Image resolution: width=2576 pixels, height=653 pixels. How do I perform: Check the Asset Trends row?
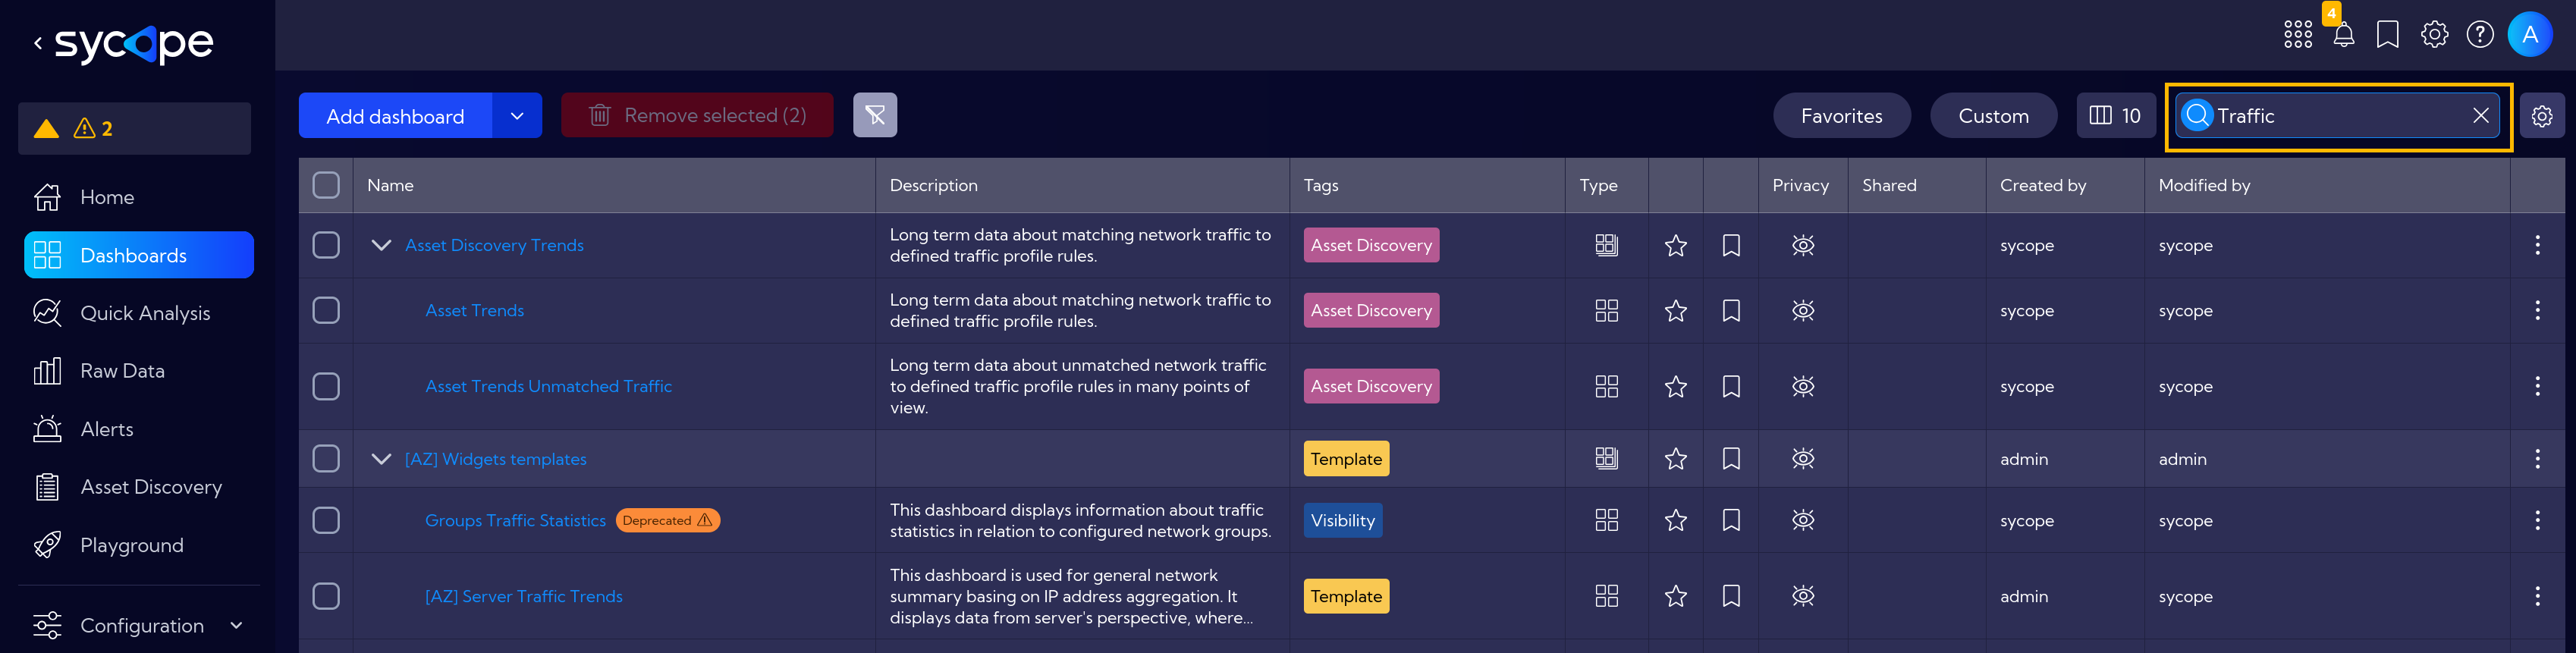tap(326, 311)
